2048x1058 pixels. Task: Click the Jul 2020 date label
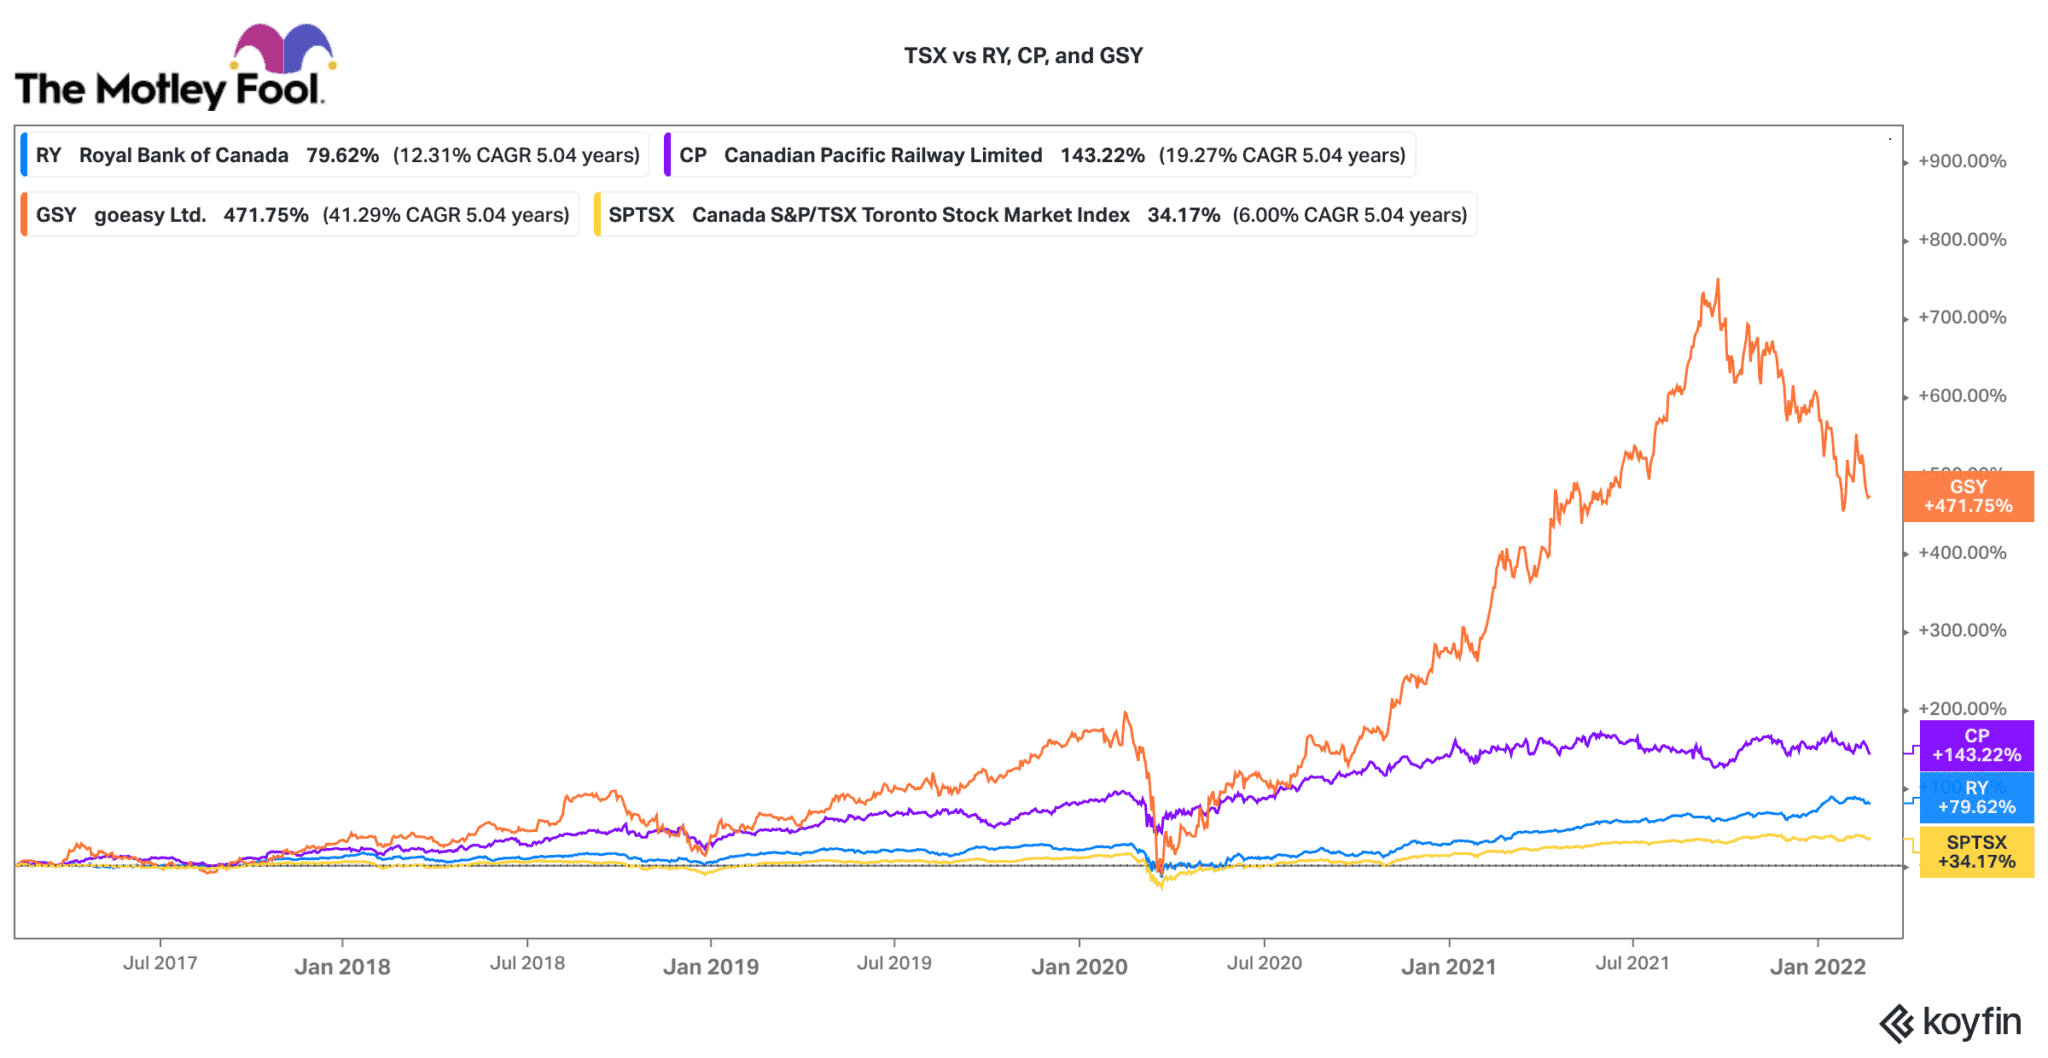click(1264, 963)
